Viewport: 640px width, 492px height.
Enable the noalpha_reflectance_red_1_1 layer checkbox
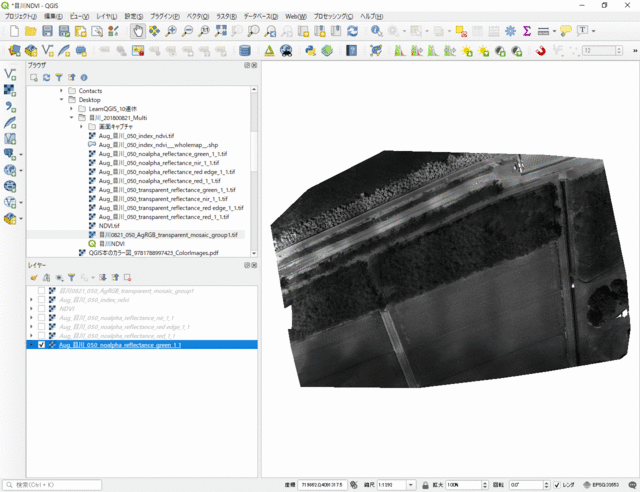41,336
